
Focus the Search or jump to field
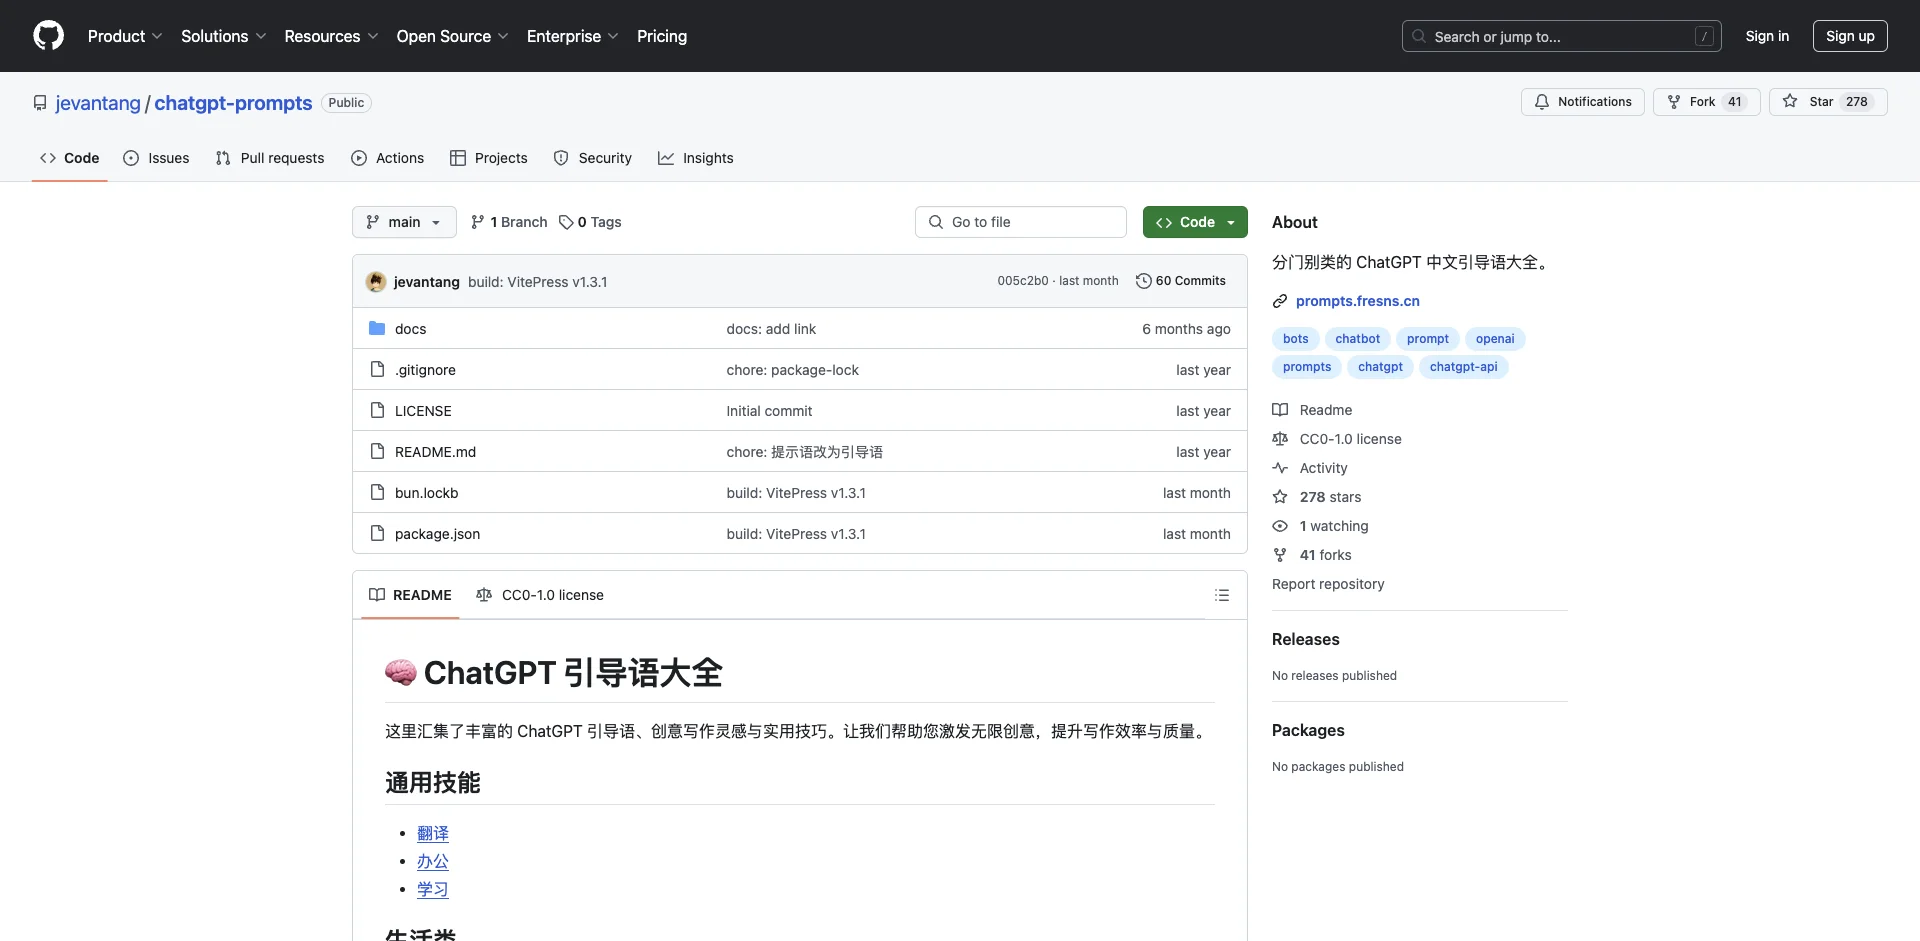tap(1562, 36)
